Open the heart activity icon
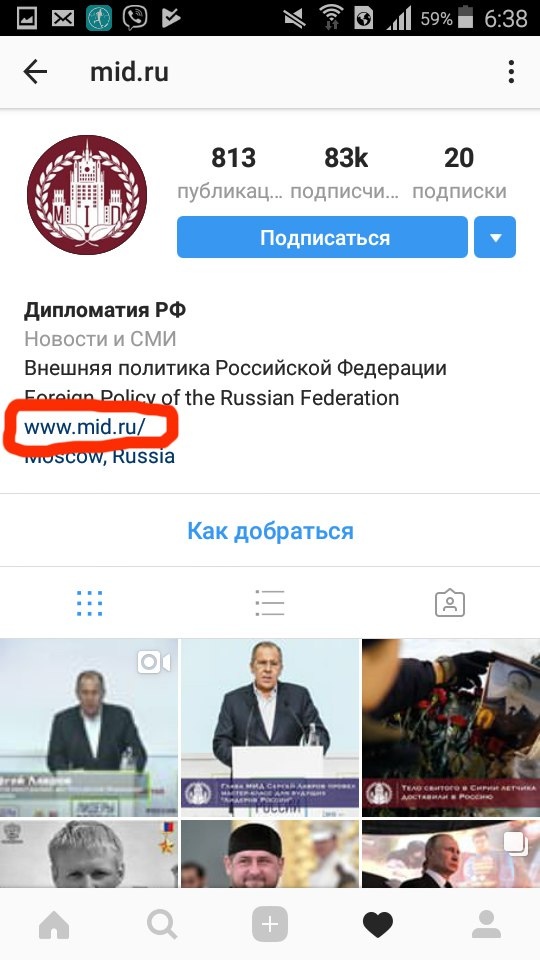 378,925
